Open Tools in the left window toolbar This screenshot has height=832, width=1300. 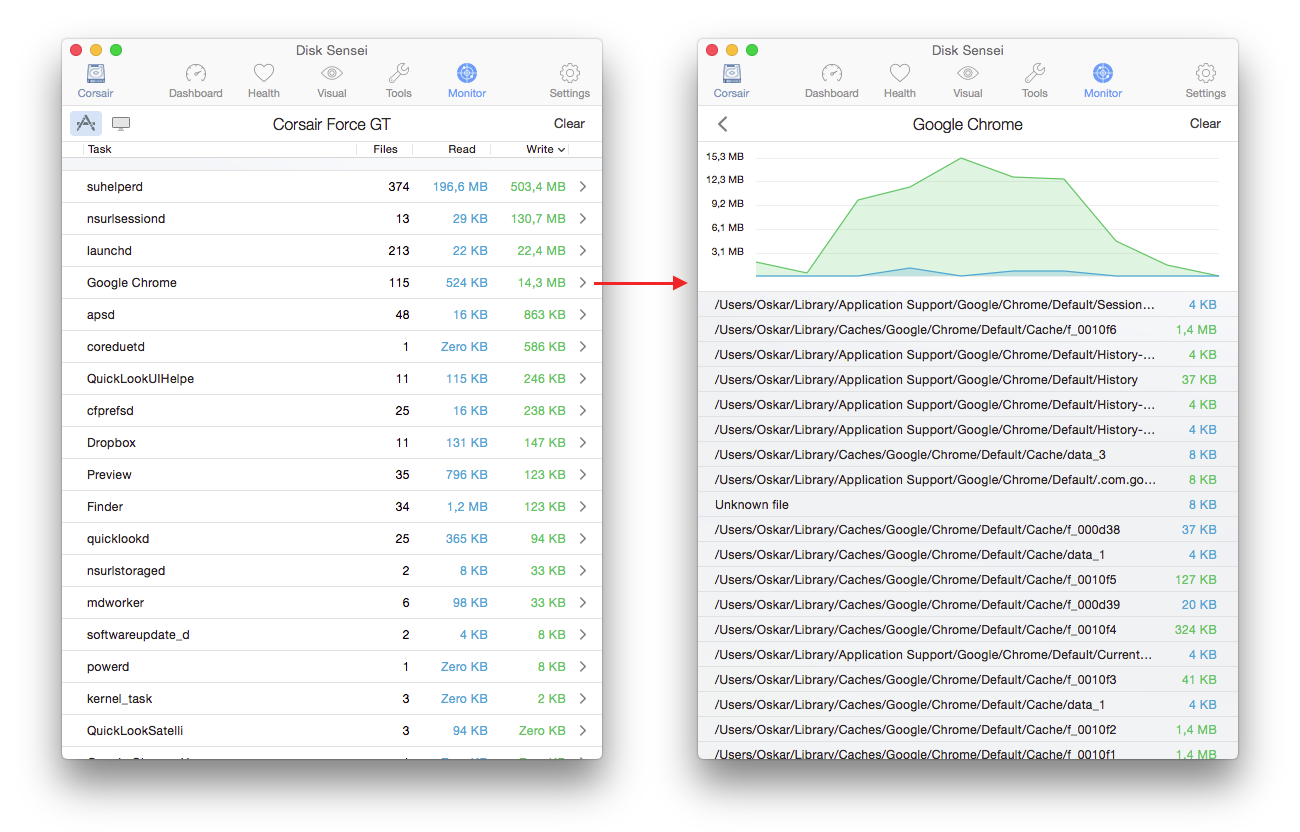pos(399,80)
